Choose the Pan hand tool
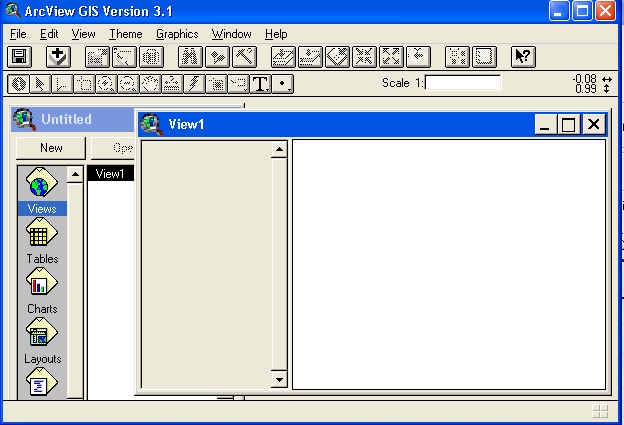The height and width of the screenshot is (425, 624). pyautogui.click(x=150, y=84)
